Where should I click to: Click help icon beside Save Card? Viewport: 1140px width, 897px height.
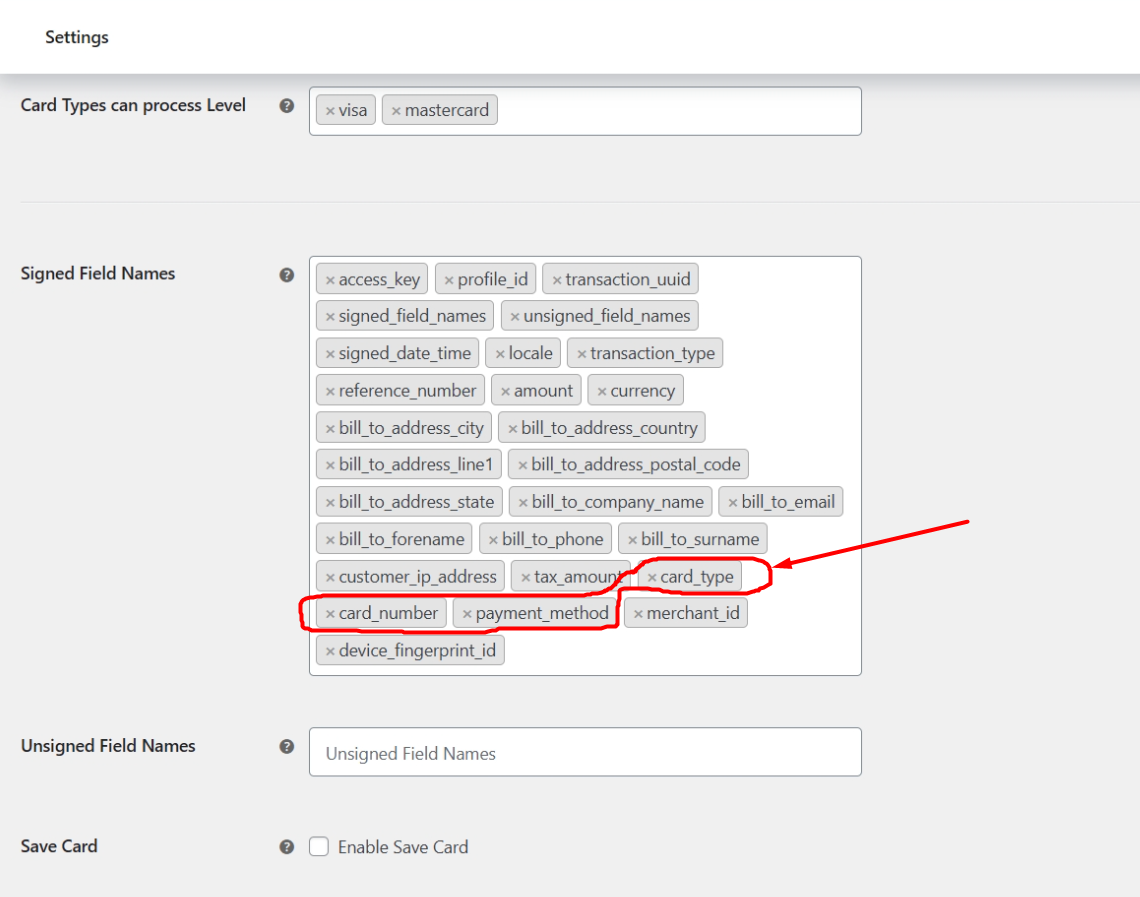[x=287, y=847]
